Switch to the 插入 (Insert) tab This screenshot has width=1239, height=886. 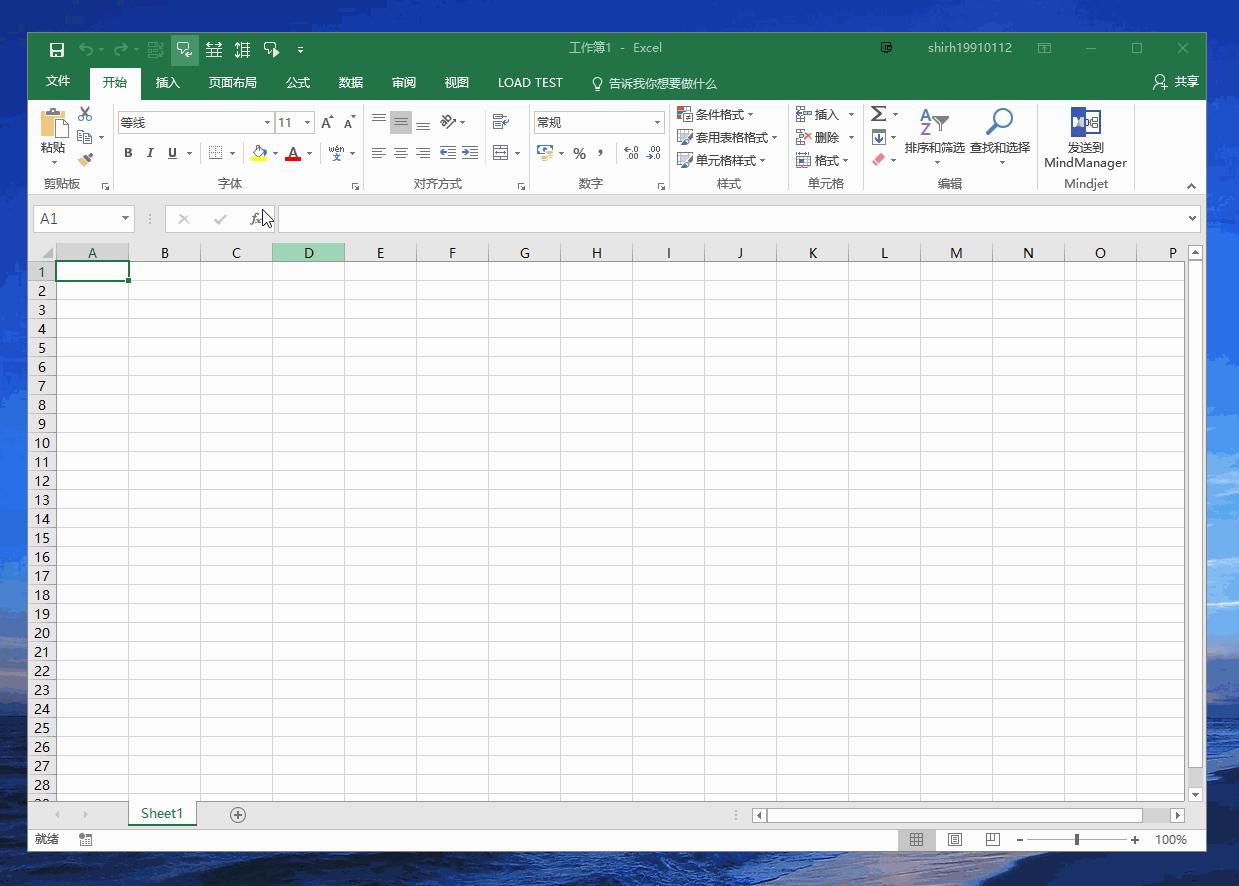(168, 83)
